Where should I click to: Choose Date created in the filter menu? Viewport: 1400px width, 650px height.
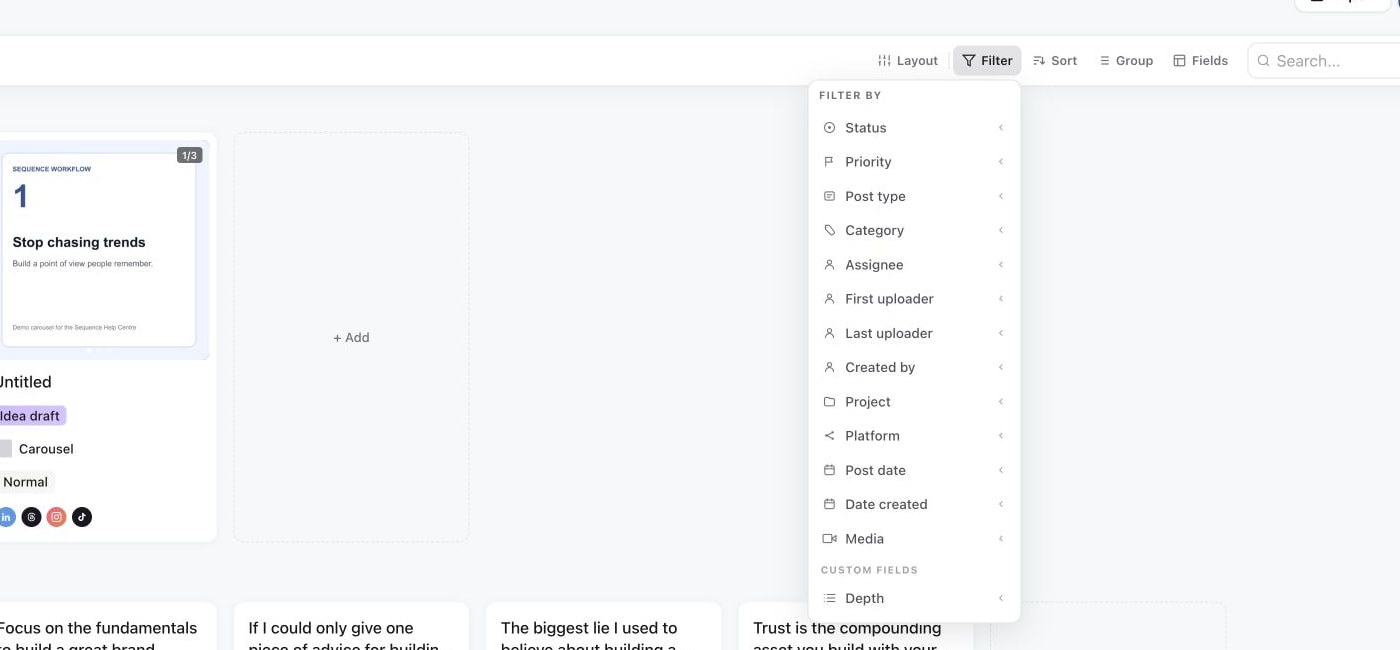click(914, 504)
